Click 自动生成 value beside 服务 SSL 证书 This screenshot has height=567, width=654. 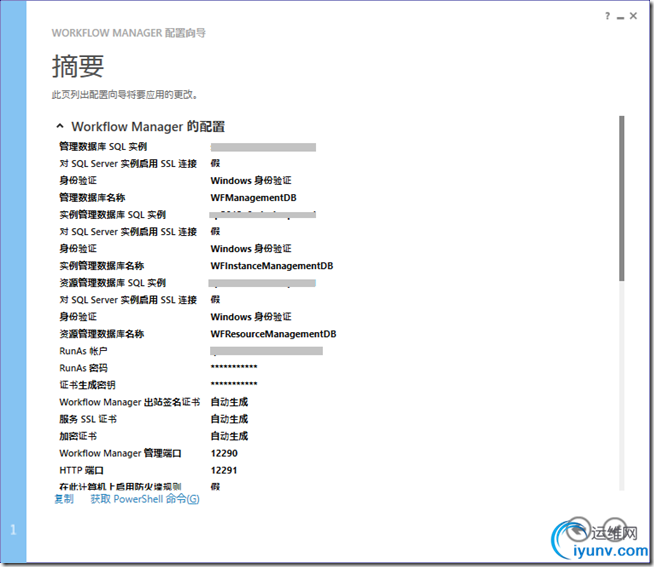[x=229, y=419]
